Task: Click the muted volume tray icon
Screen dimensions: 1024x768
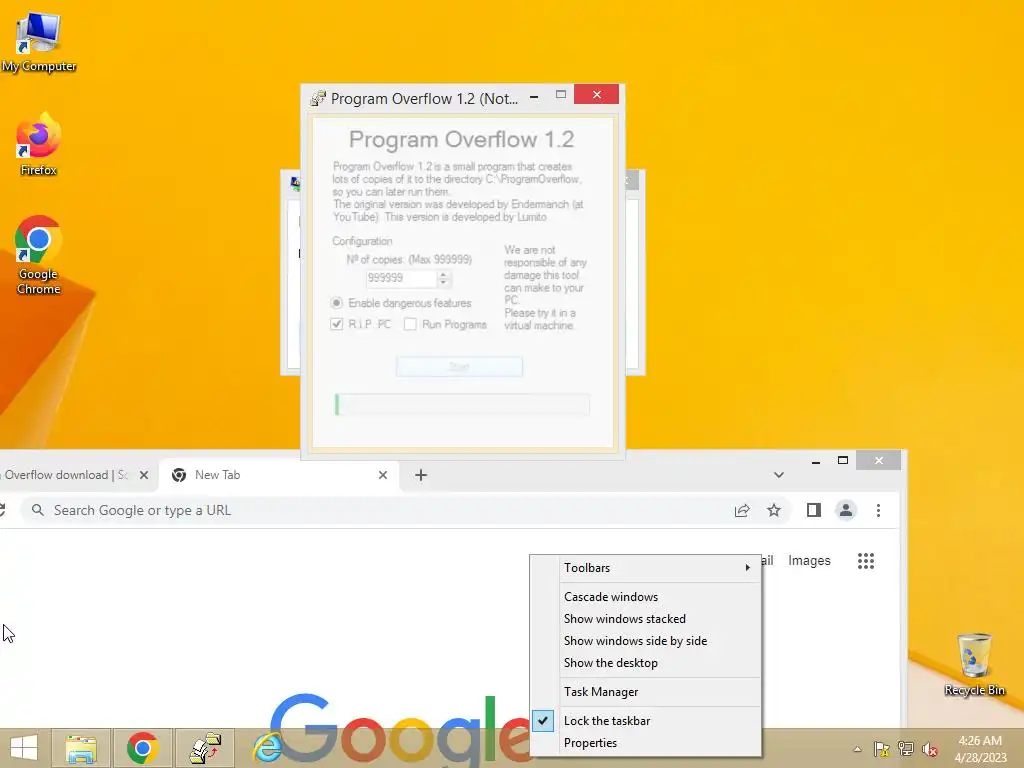Action: point(930,748)
